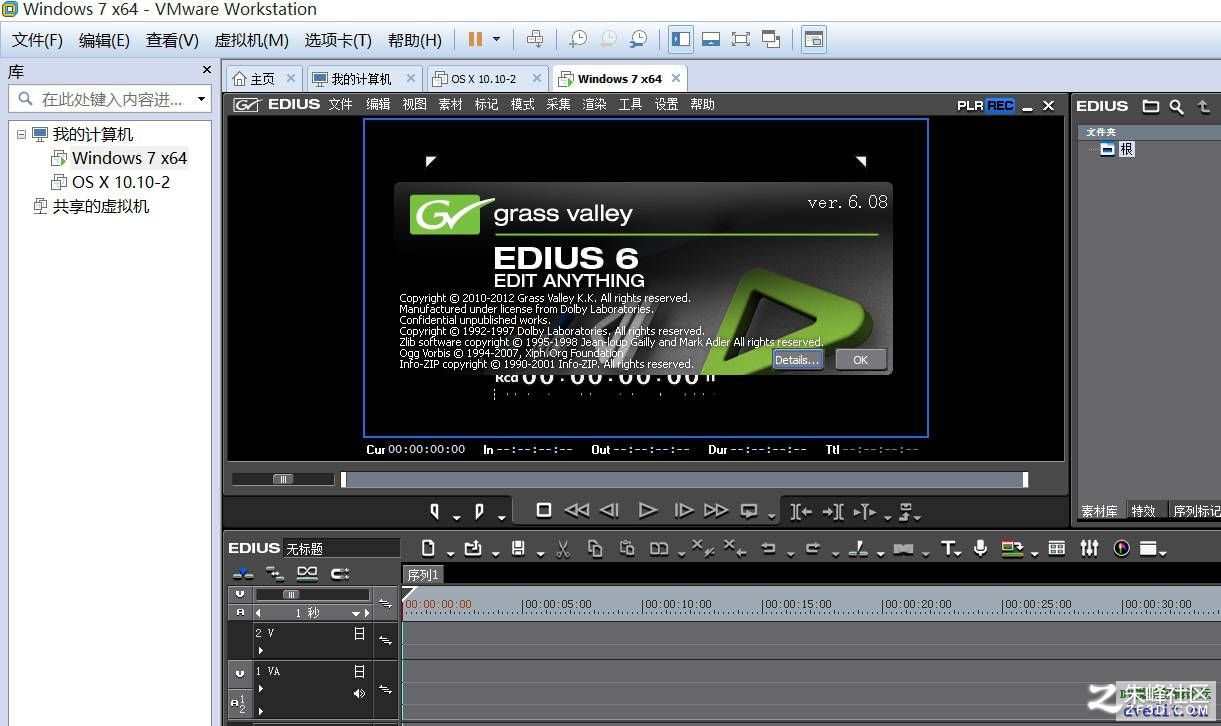Click OK in the EDIUS About dialog
The image size is (1221, 726).
click(860, 360)
